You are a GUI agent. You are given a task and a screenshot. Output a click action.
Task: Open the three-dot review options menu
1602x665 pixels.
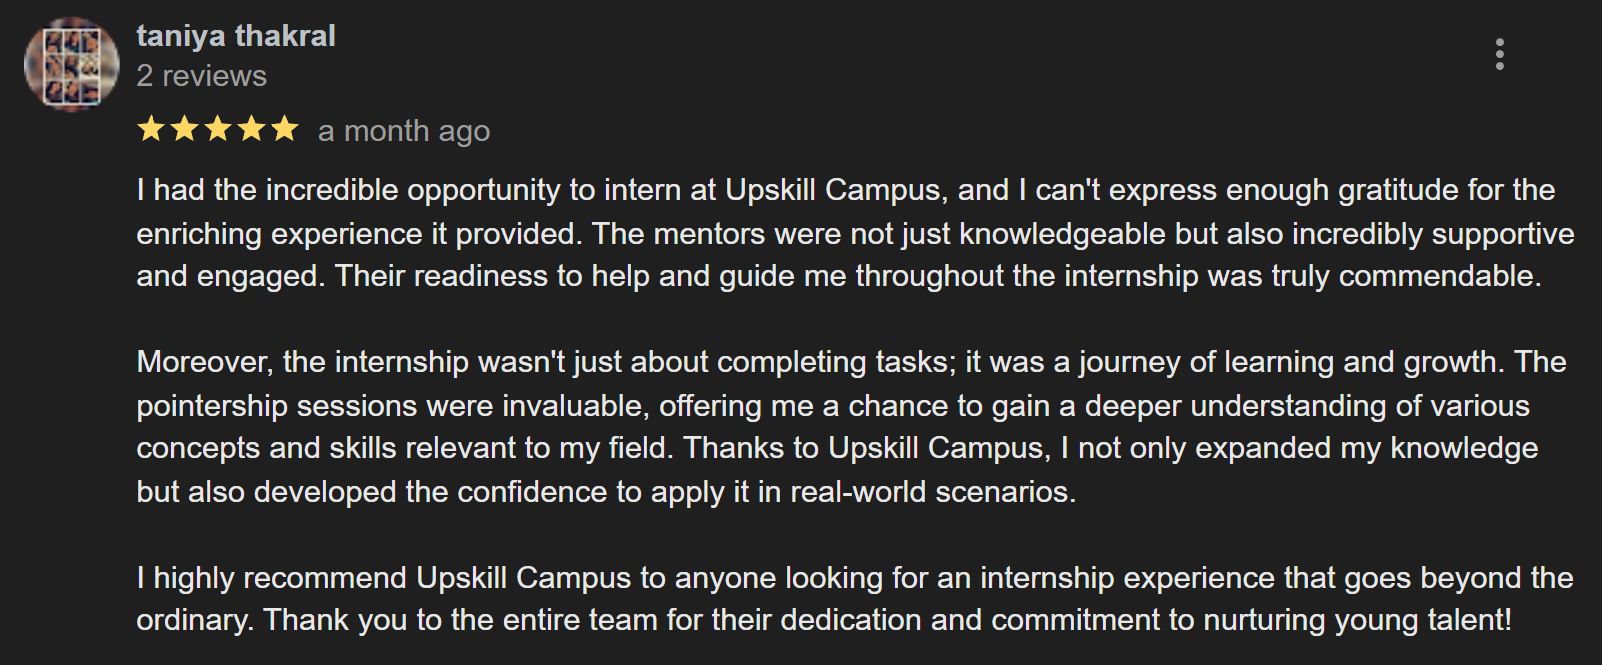(x=1499, y=54)
